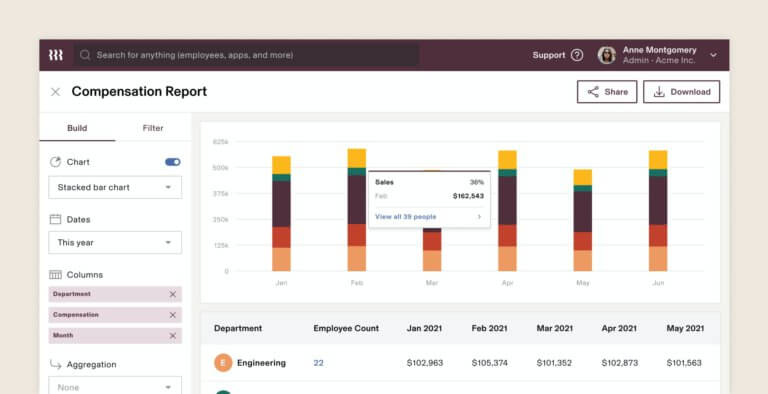
Task: Click the Share button
Action: click(x=607, y=92)
